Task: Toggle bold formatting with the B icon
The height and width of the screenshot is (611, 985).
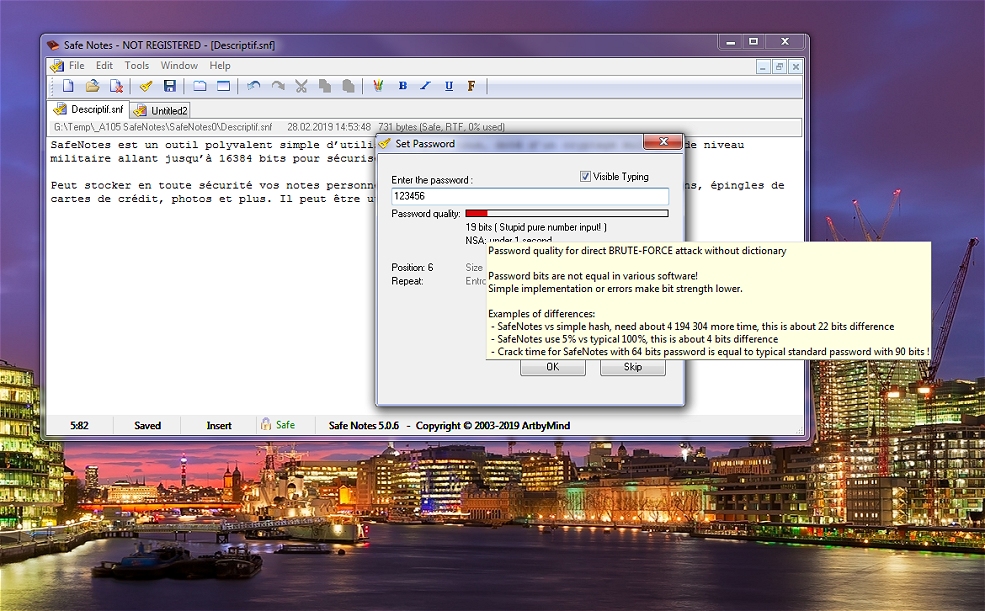Action: pos(403,86)
